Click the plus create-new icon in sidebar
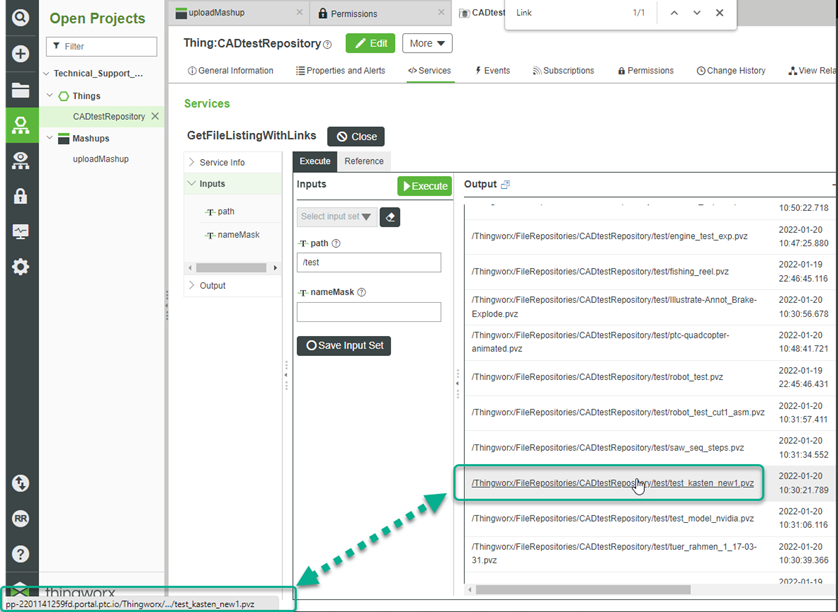 20,53
